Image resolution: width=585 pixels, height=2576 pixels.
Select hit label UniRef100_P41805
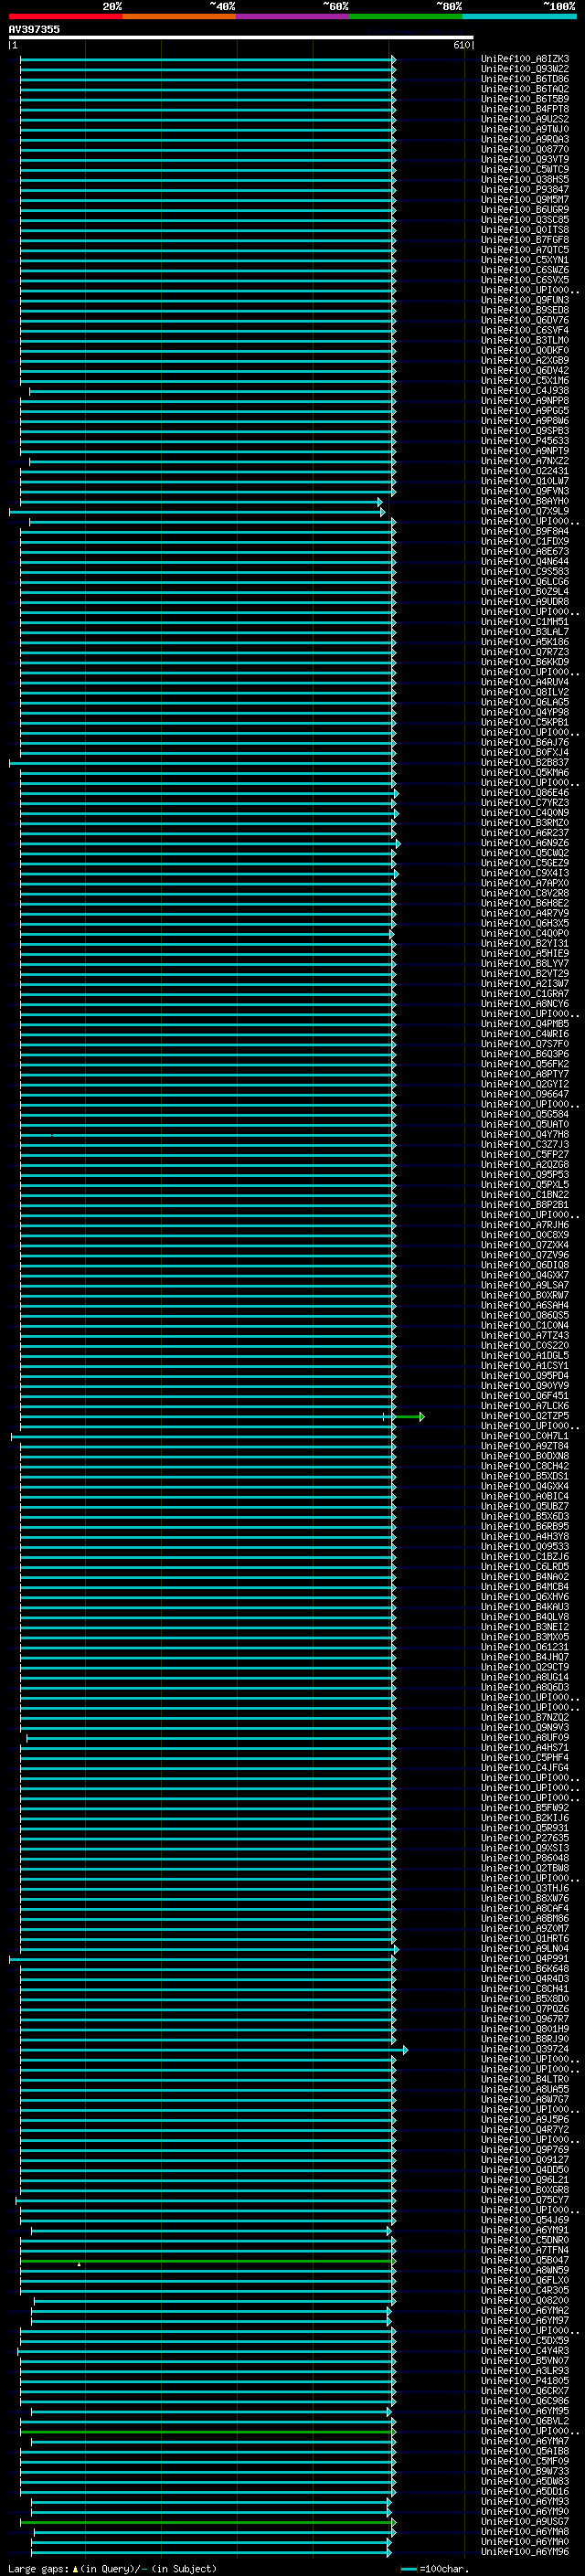(x=524, y=2381)
